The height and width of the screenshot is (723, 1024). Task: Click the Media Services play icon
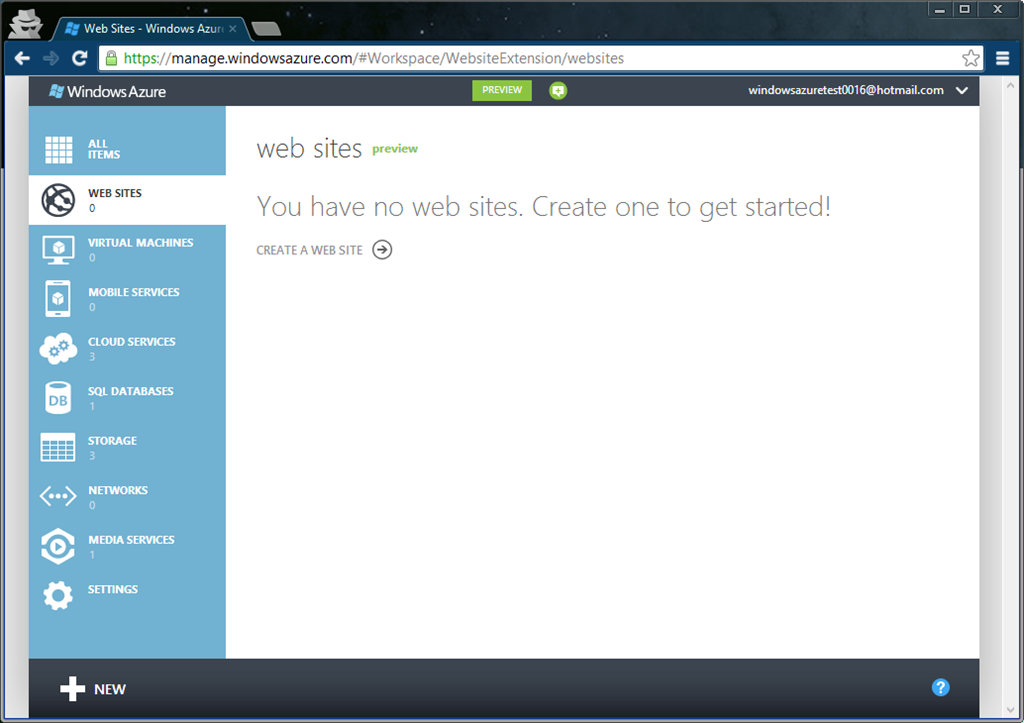tap(58, 547)
